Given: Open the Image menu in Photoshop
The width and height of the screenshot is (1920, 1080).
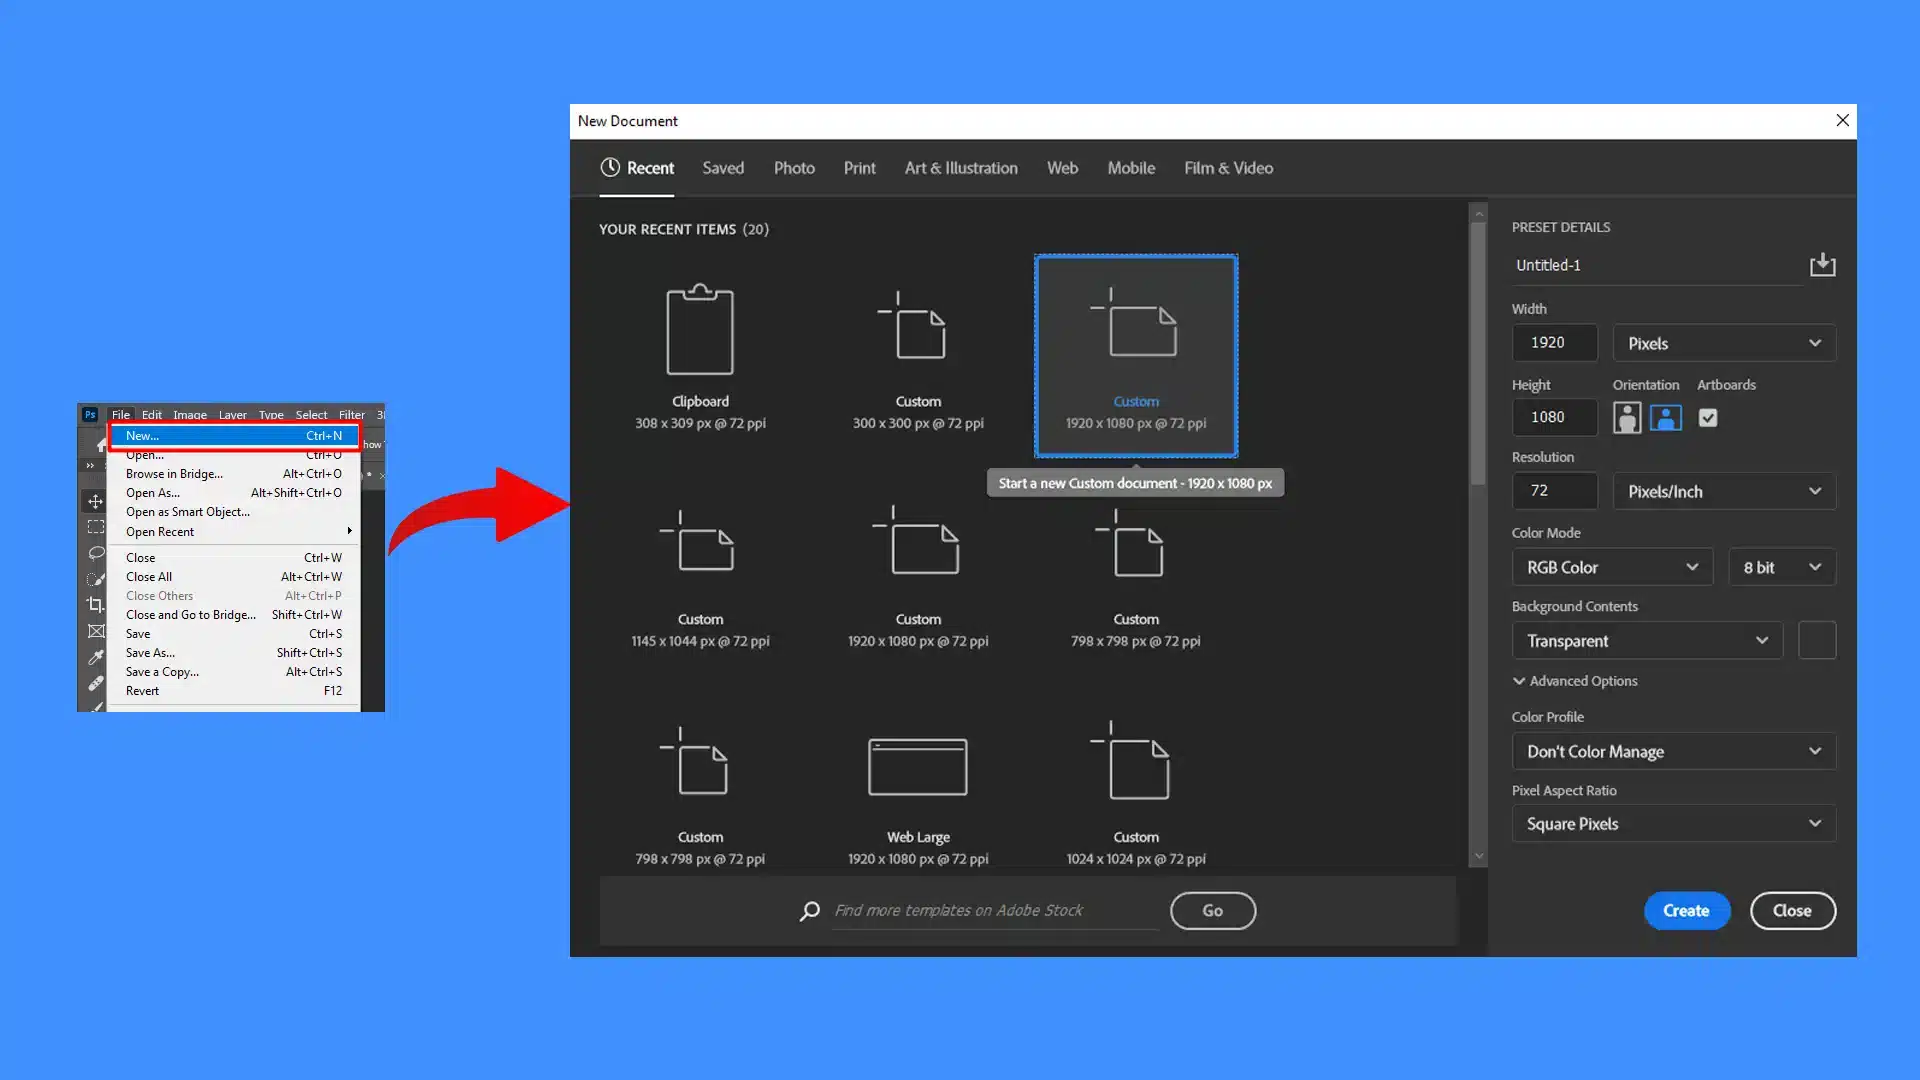Looking at the screenshot, I should click(189, 414).
